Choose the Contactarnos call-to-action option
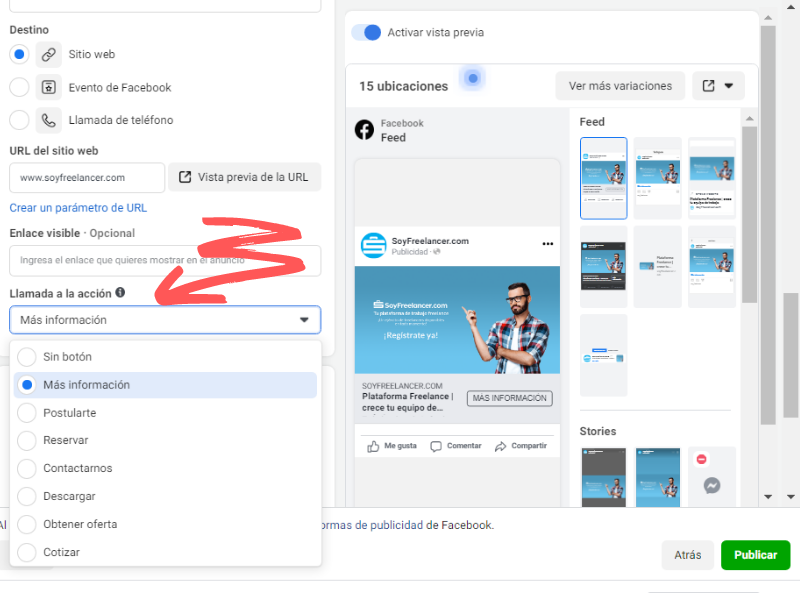This screenshot has width=800, height=600. point(165,468)
